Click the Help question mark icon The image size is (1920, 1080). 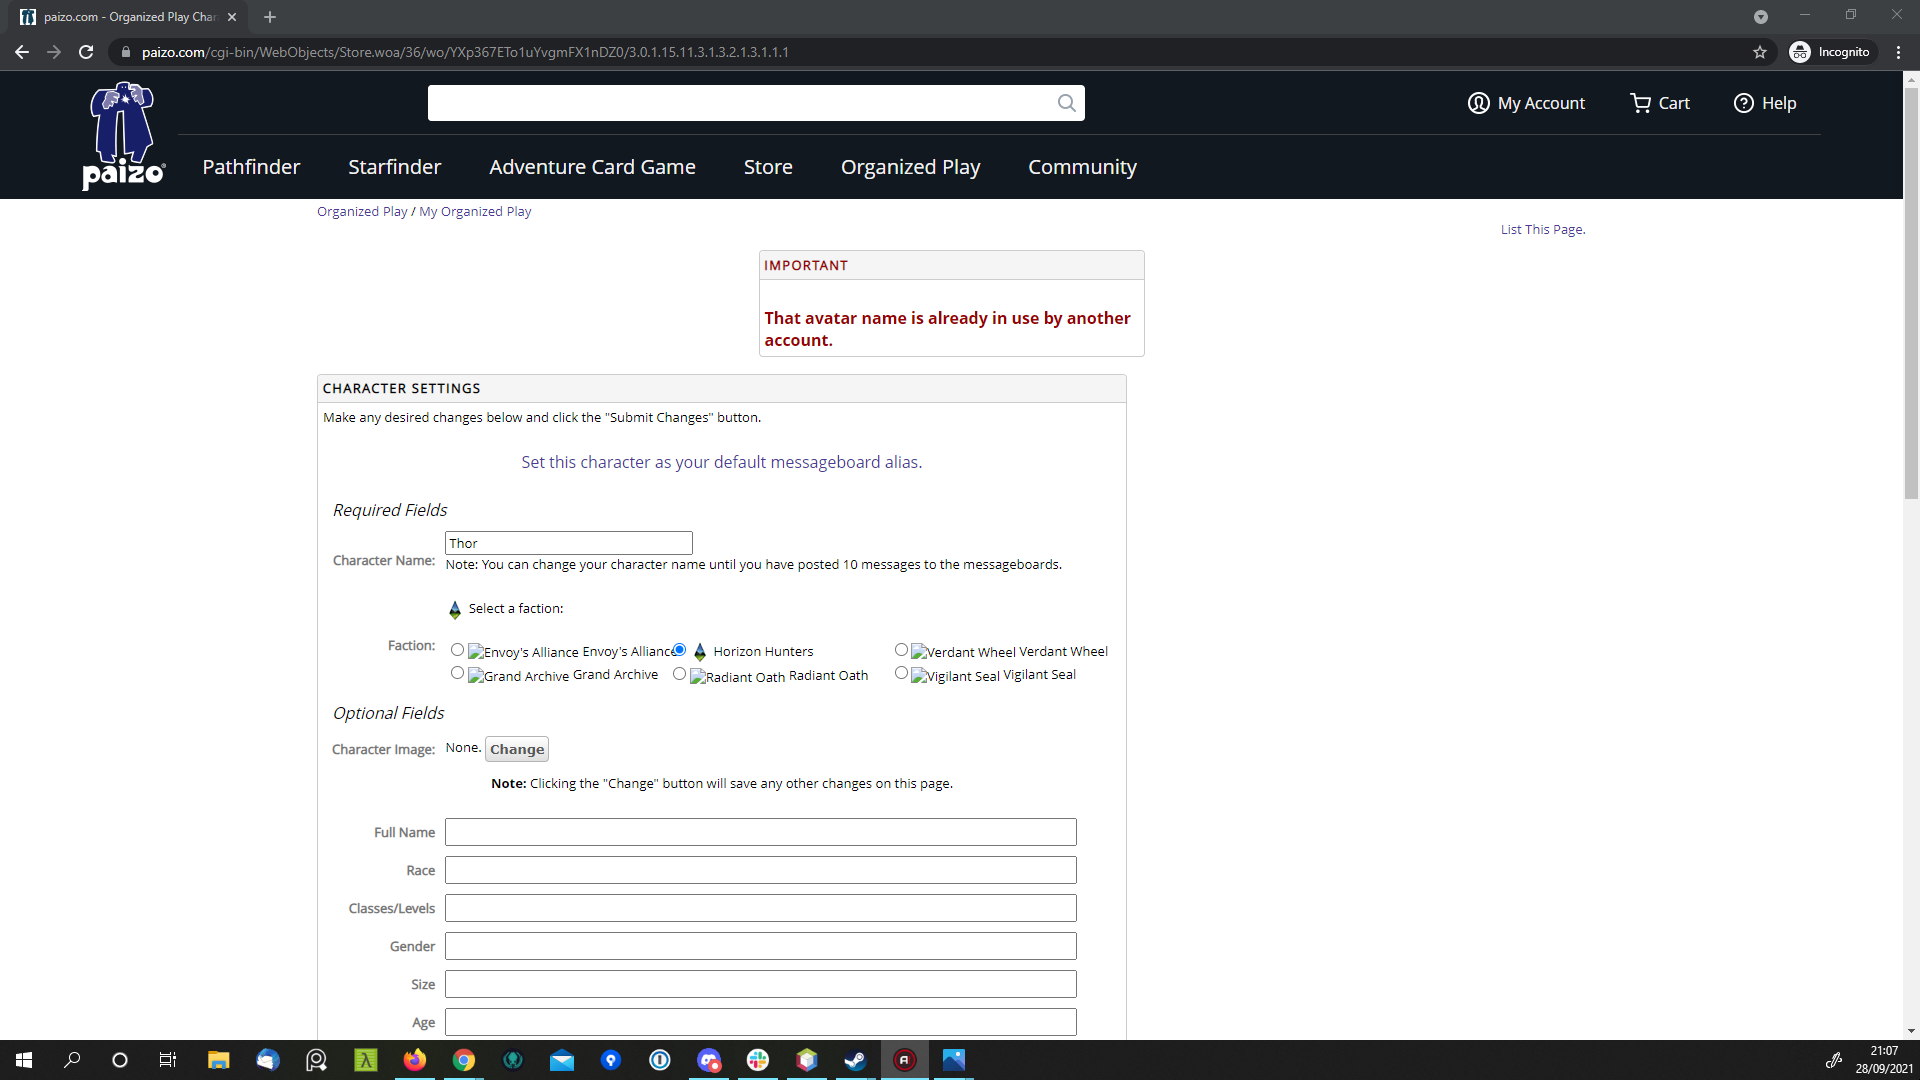1743,103
